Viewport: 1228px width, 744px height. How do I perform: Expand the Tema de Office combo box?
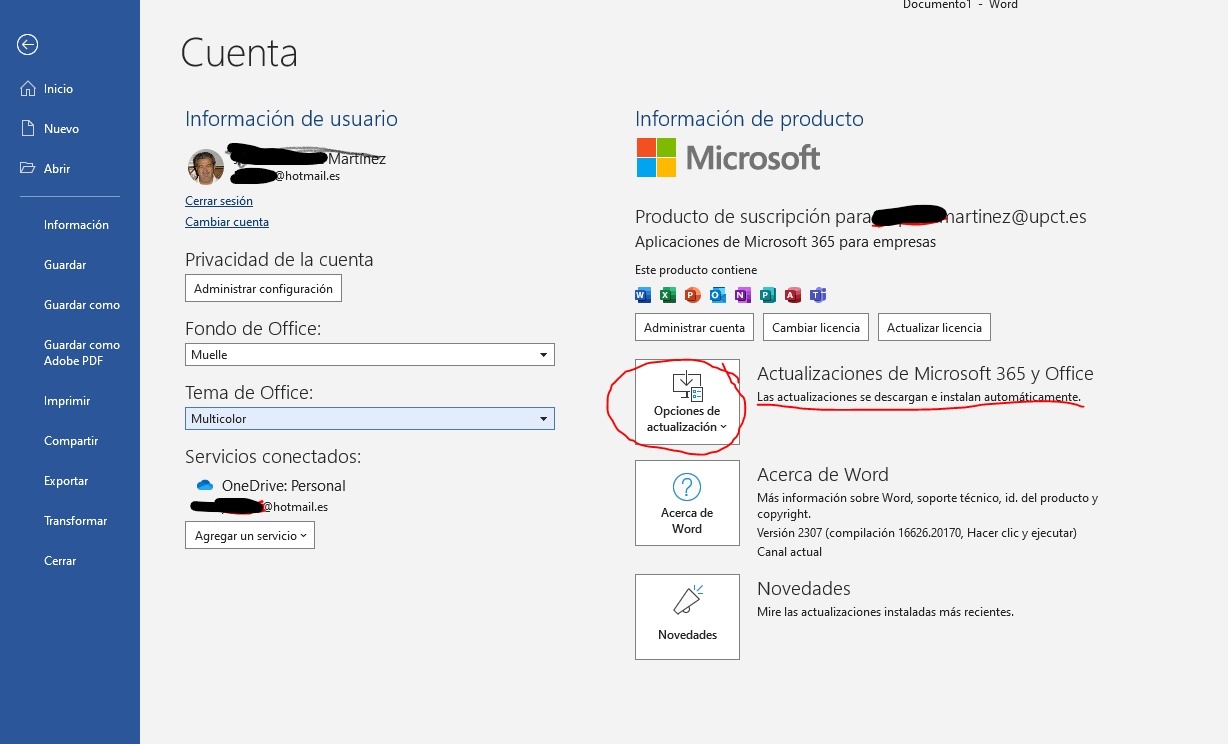(370, 419)
